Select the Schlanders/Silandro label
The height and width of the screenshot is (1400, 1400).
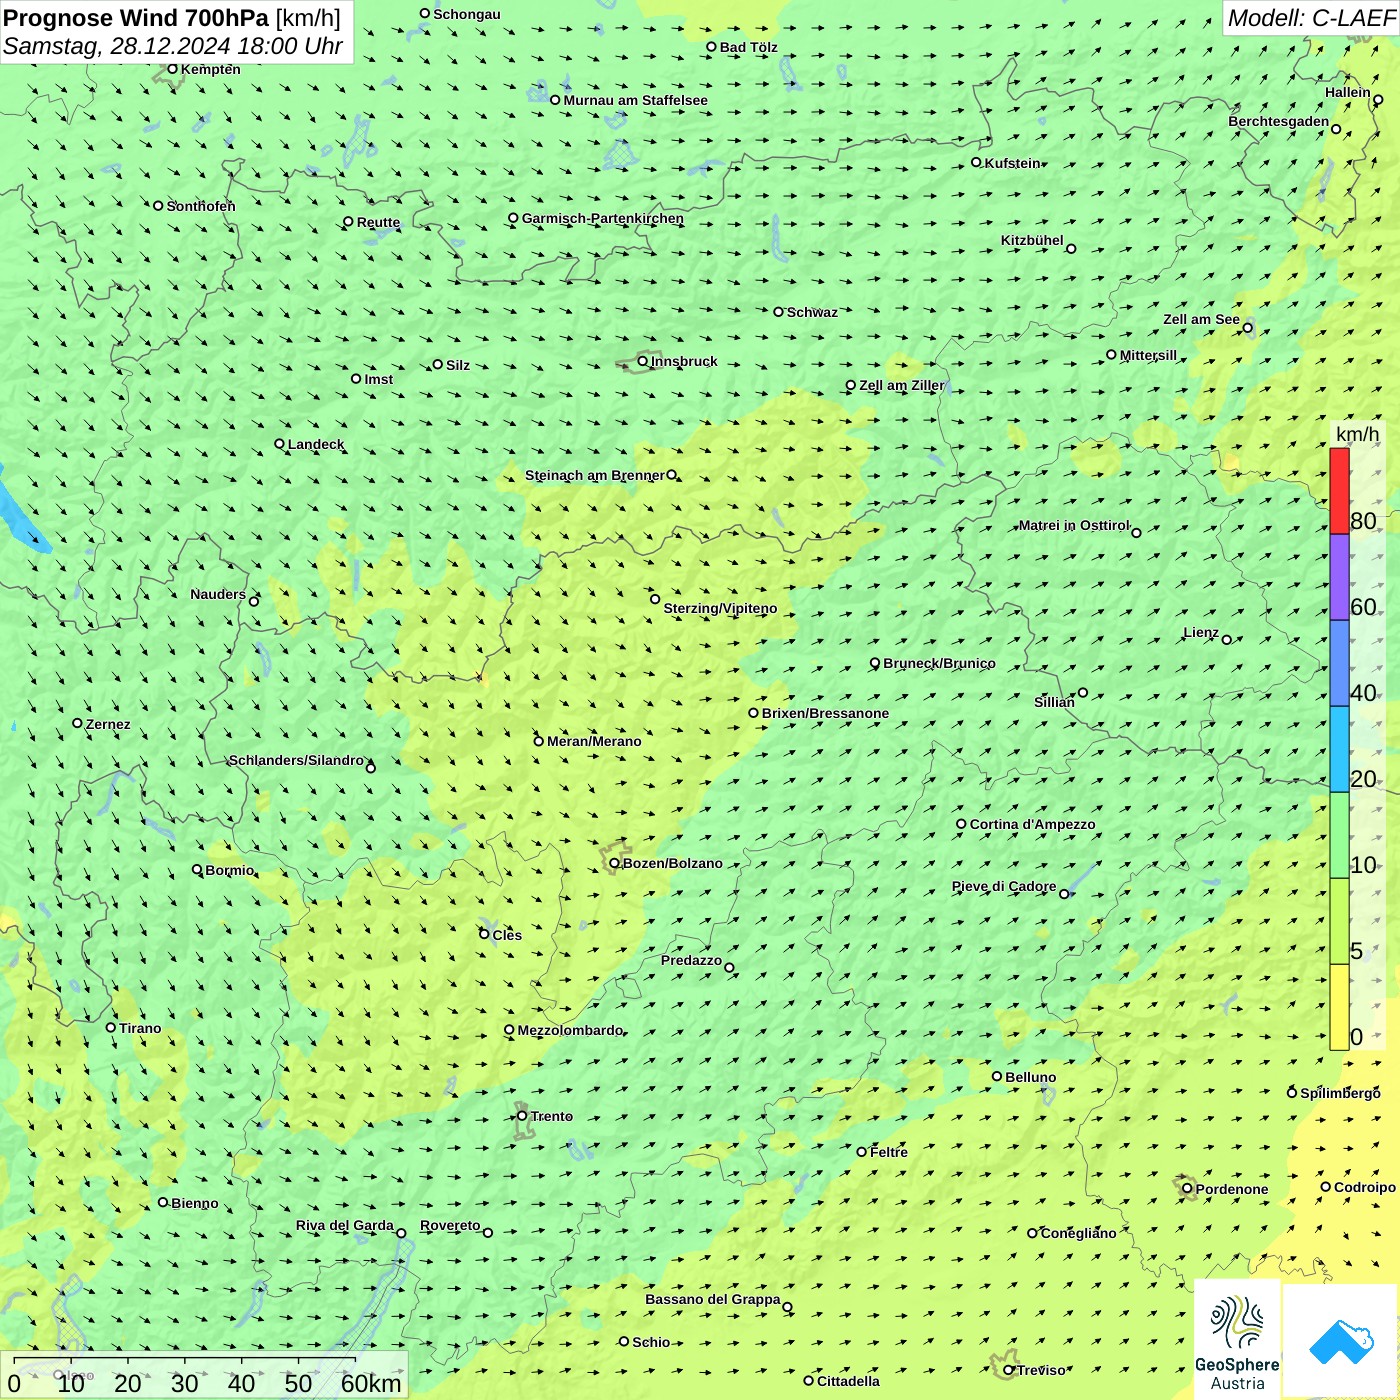click(x=296, y=760)
